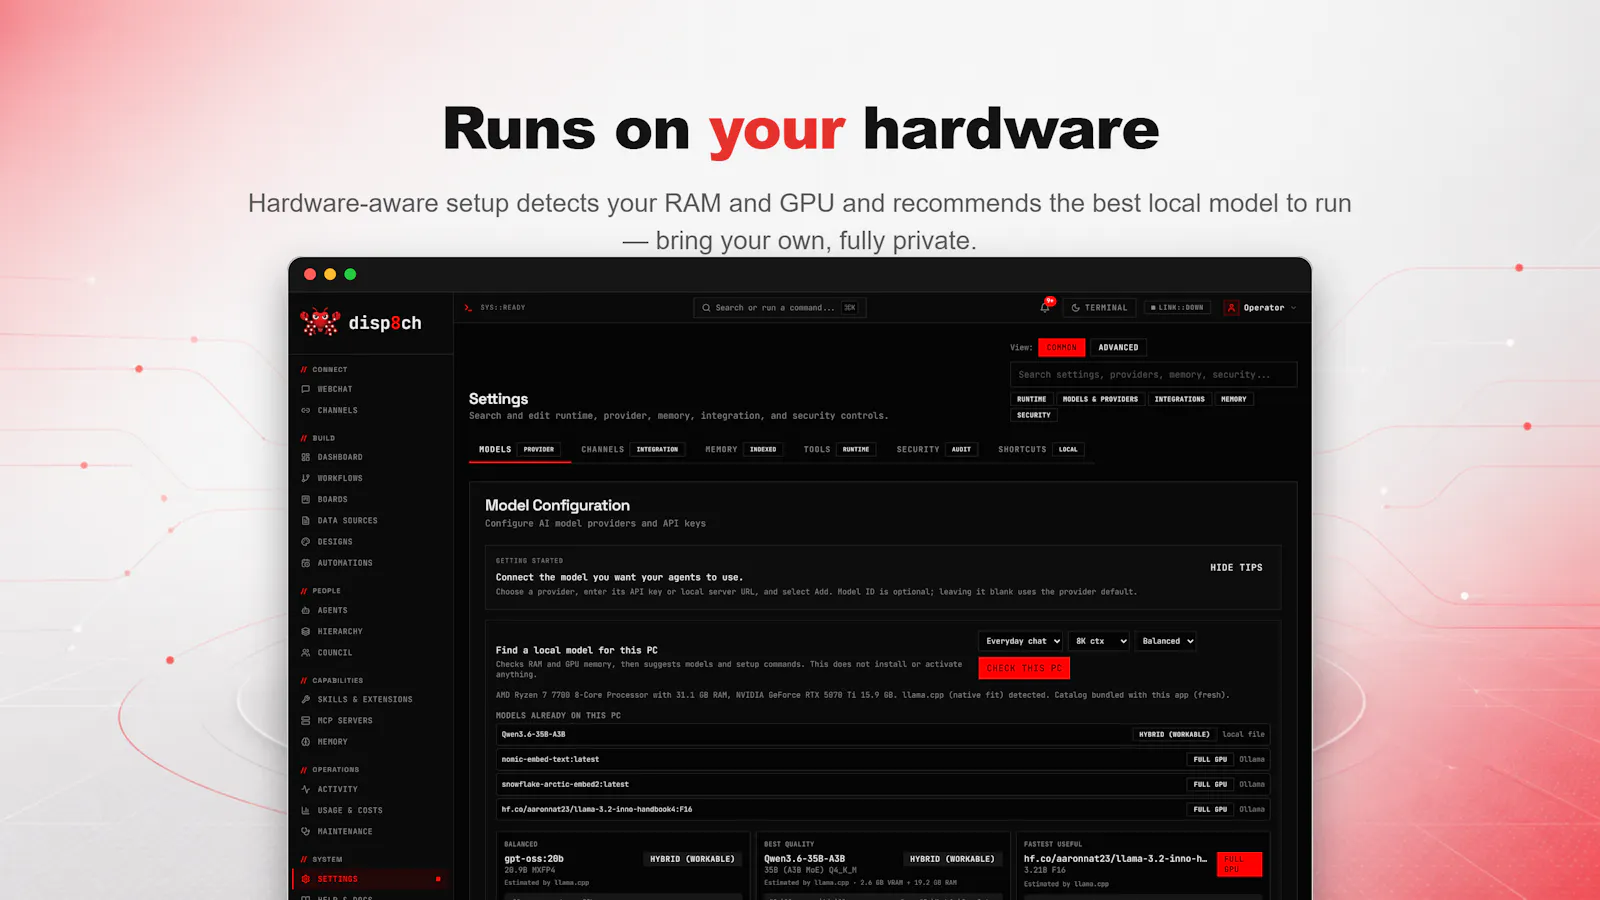
Task: Open the Terminal button
Action: [1099, 308]
